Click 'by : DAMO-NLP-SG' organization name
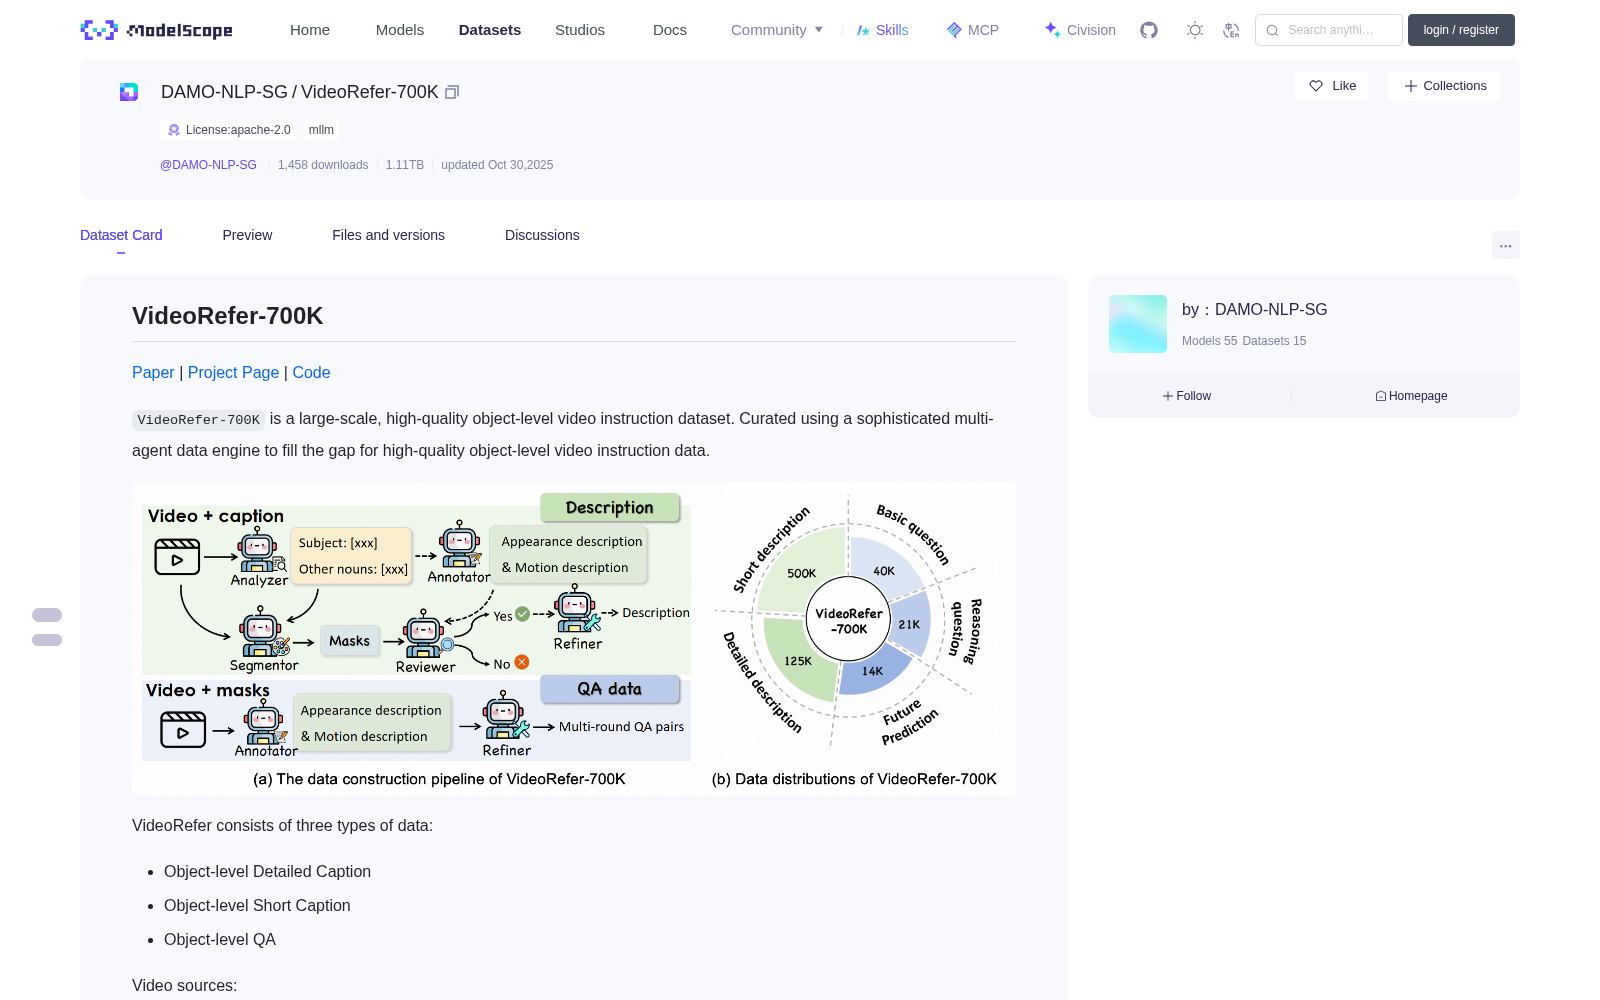Image resolution: width=1600 pixels, height=1000 pixels. click(1254, 310)
